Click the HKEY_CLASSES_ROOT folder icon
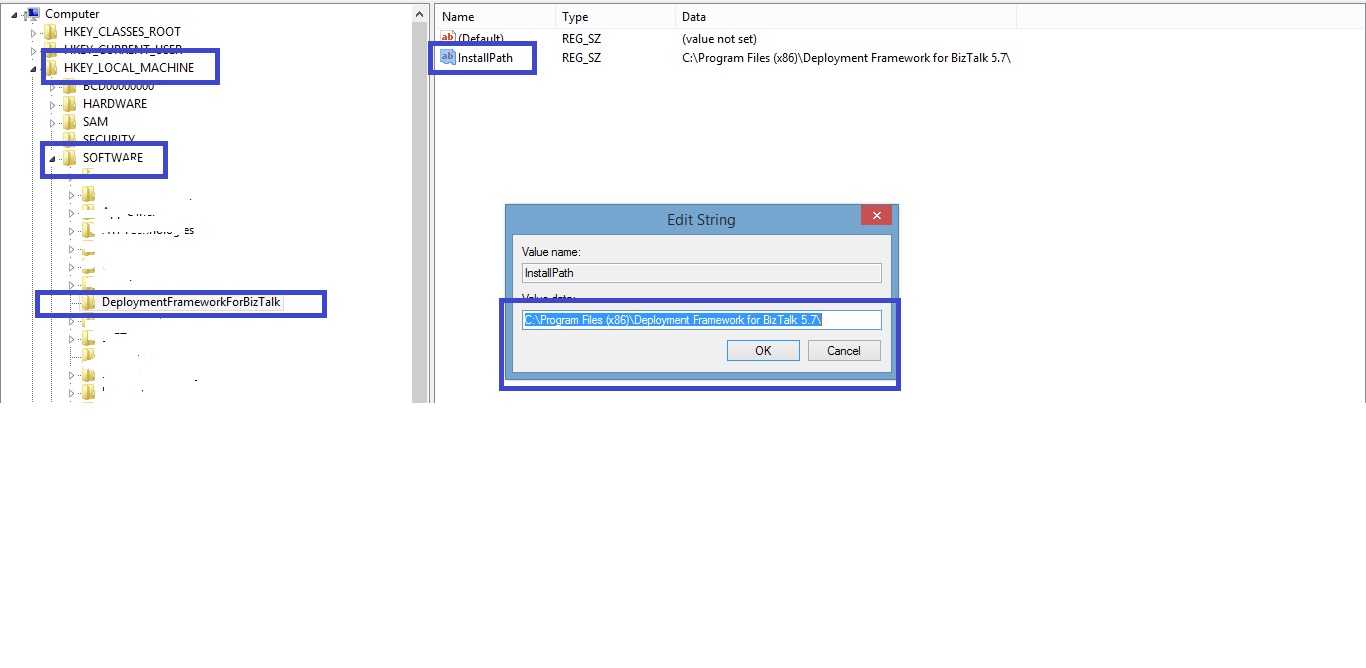Screen dimensions: 1366x668 point(51,32)
